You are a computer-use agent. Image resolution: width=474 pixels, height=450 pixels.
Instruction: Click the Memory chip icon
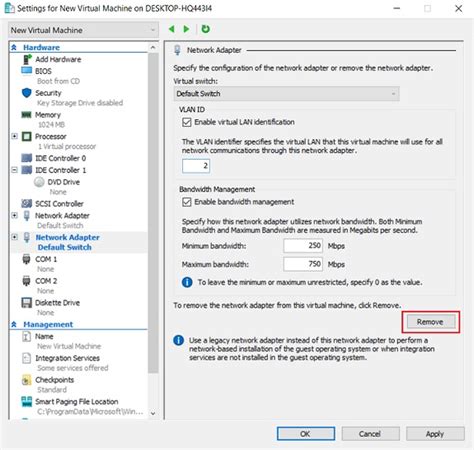[x=26, y=115]
